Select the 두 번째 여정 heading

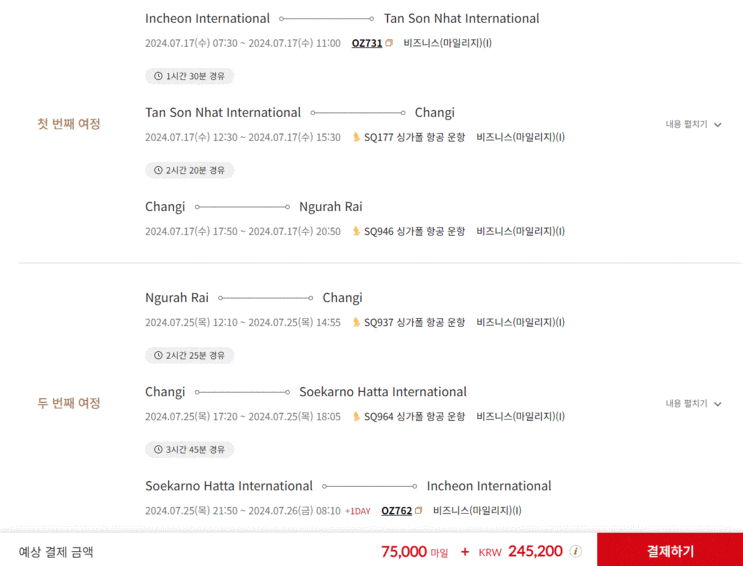69,403
